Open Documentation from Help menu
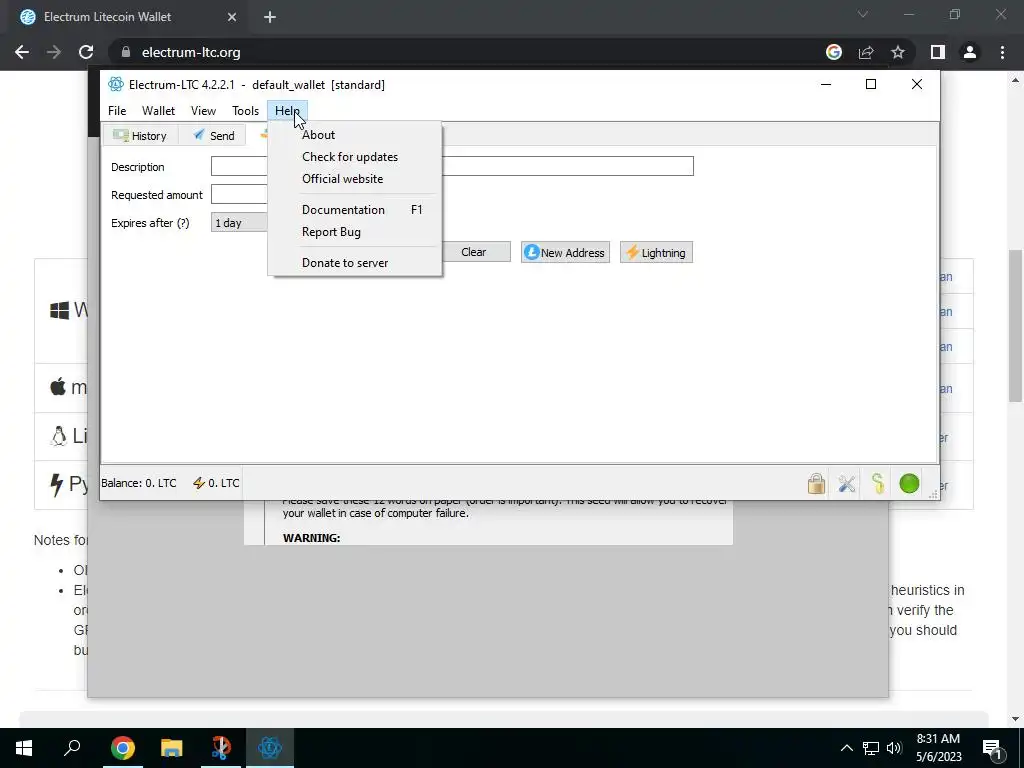1024x768 pixels. [x=355, y=210]
